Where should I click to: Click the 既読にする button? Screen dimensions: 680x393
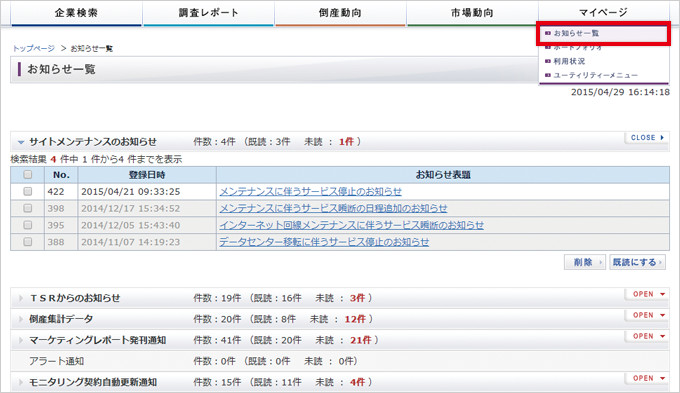click(x=637, y=262)
